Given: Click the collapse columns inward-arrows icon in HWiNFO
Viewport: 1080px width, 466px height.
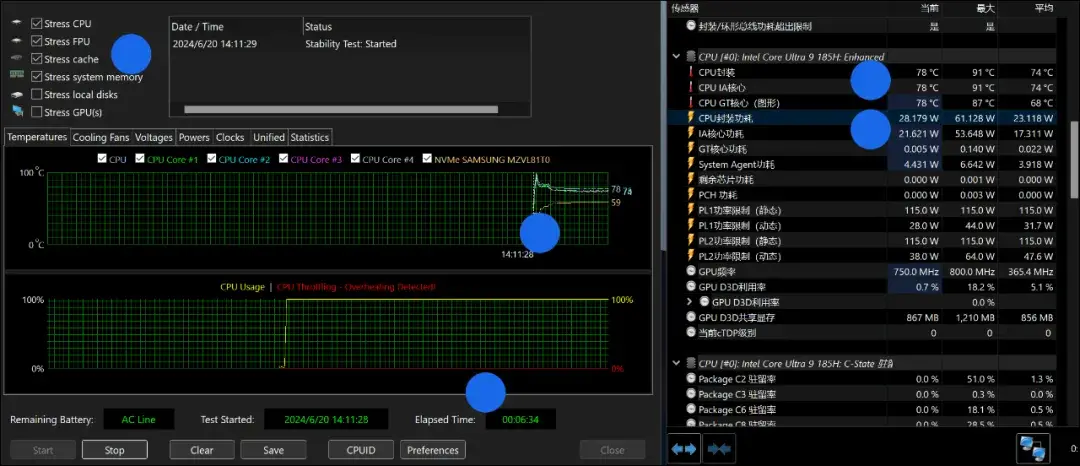Looking at the screenshot, I should 719,449.
